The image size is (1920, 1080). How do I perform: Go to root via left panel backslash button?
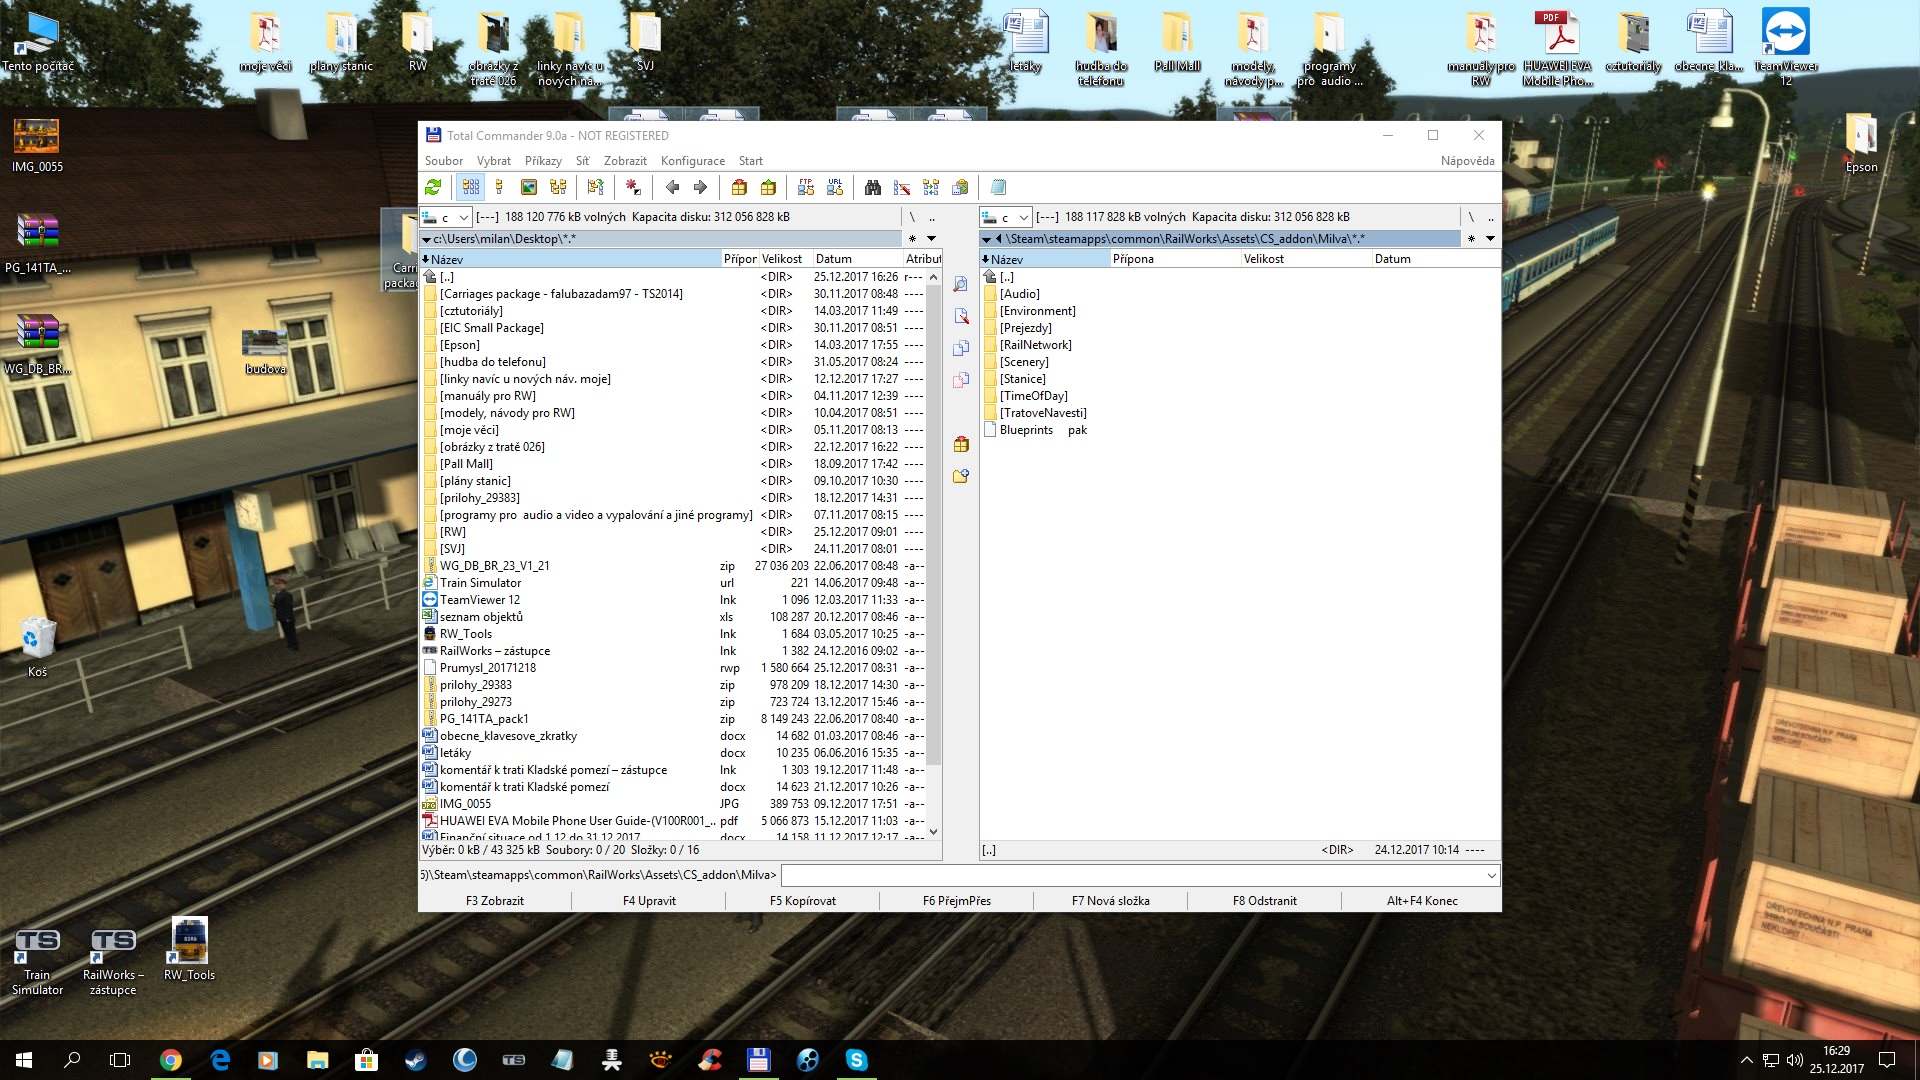coord(912,217)
